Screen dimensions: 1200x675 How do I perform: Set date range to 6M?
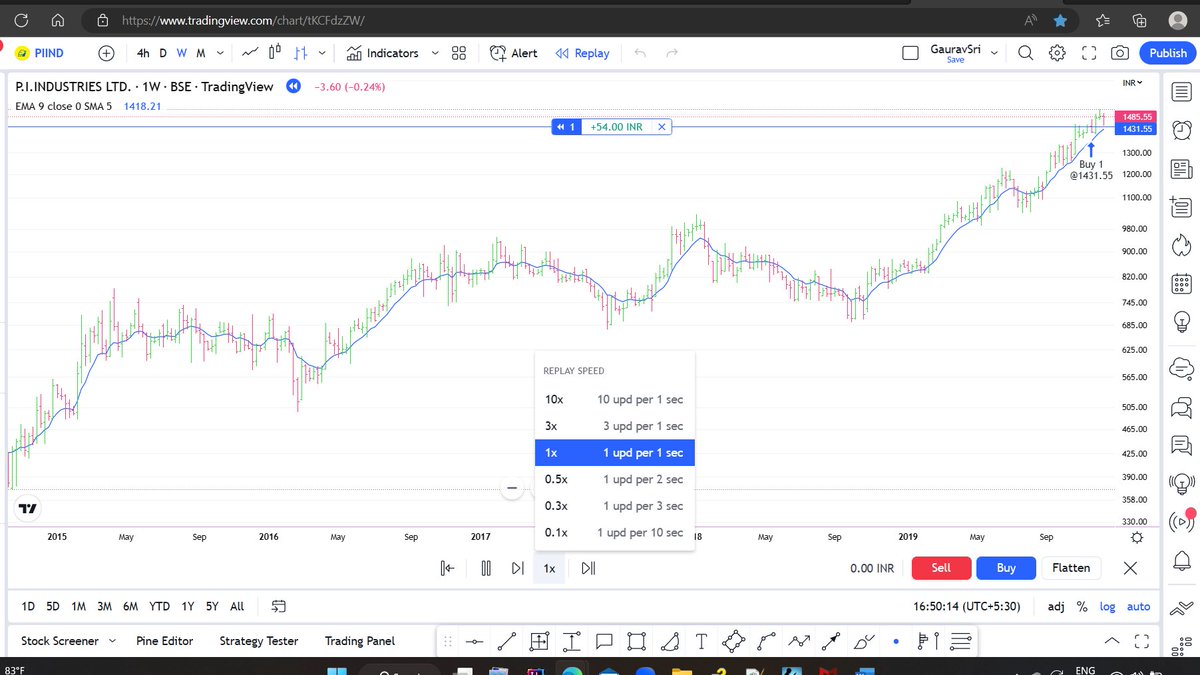[130, 606]
